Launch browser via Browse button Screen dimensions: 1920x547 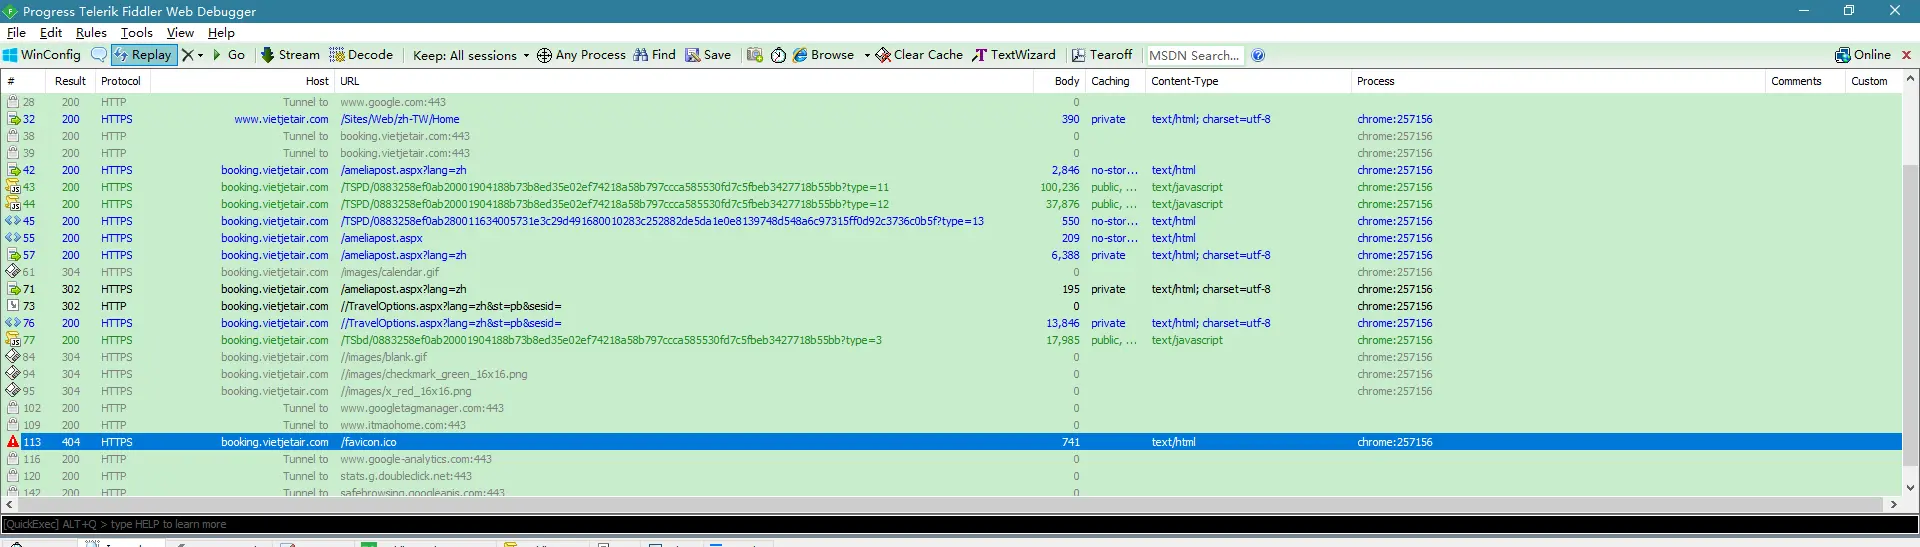pos(824,55)
